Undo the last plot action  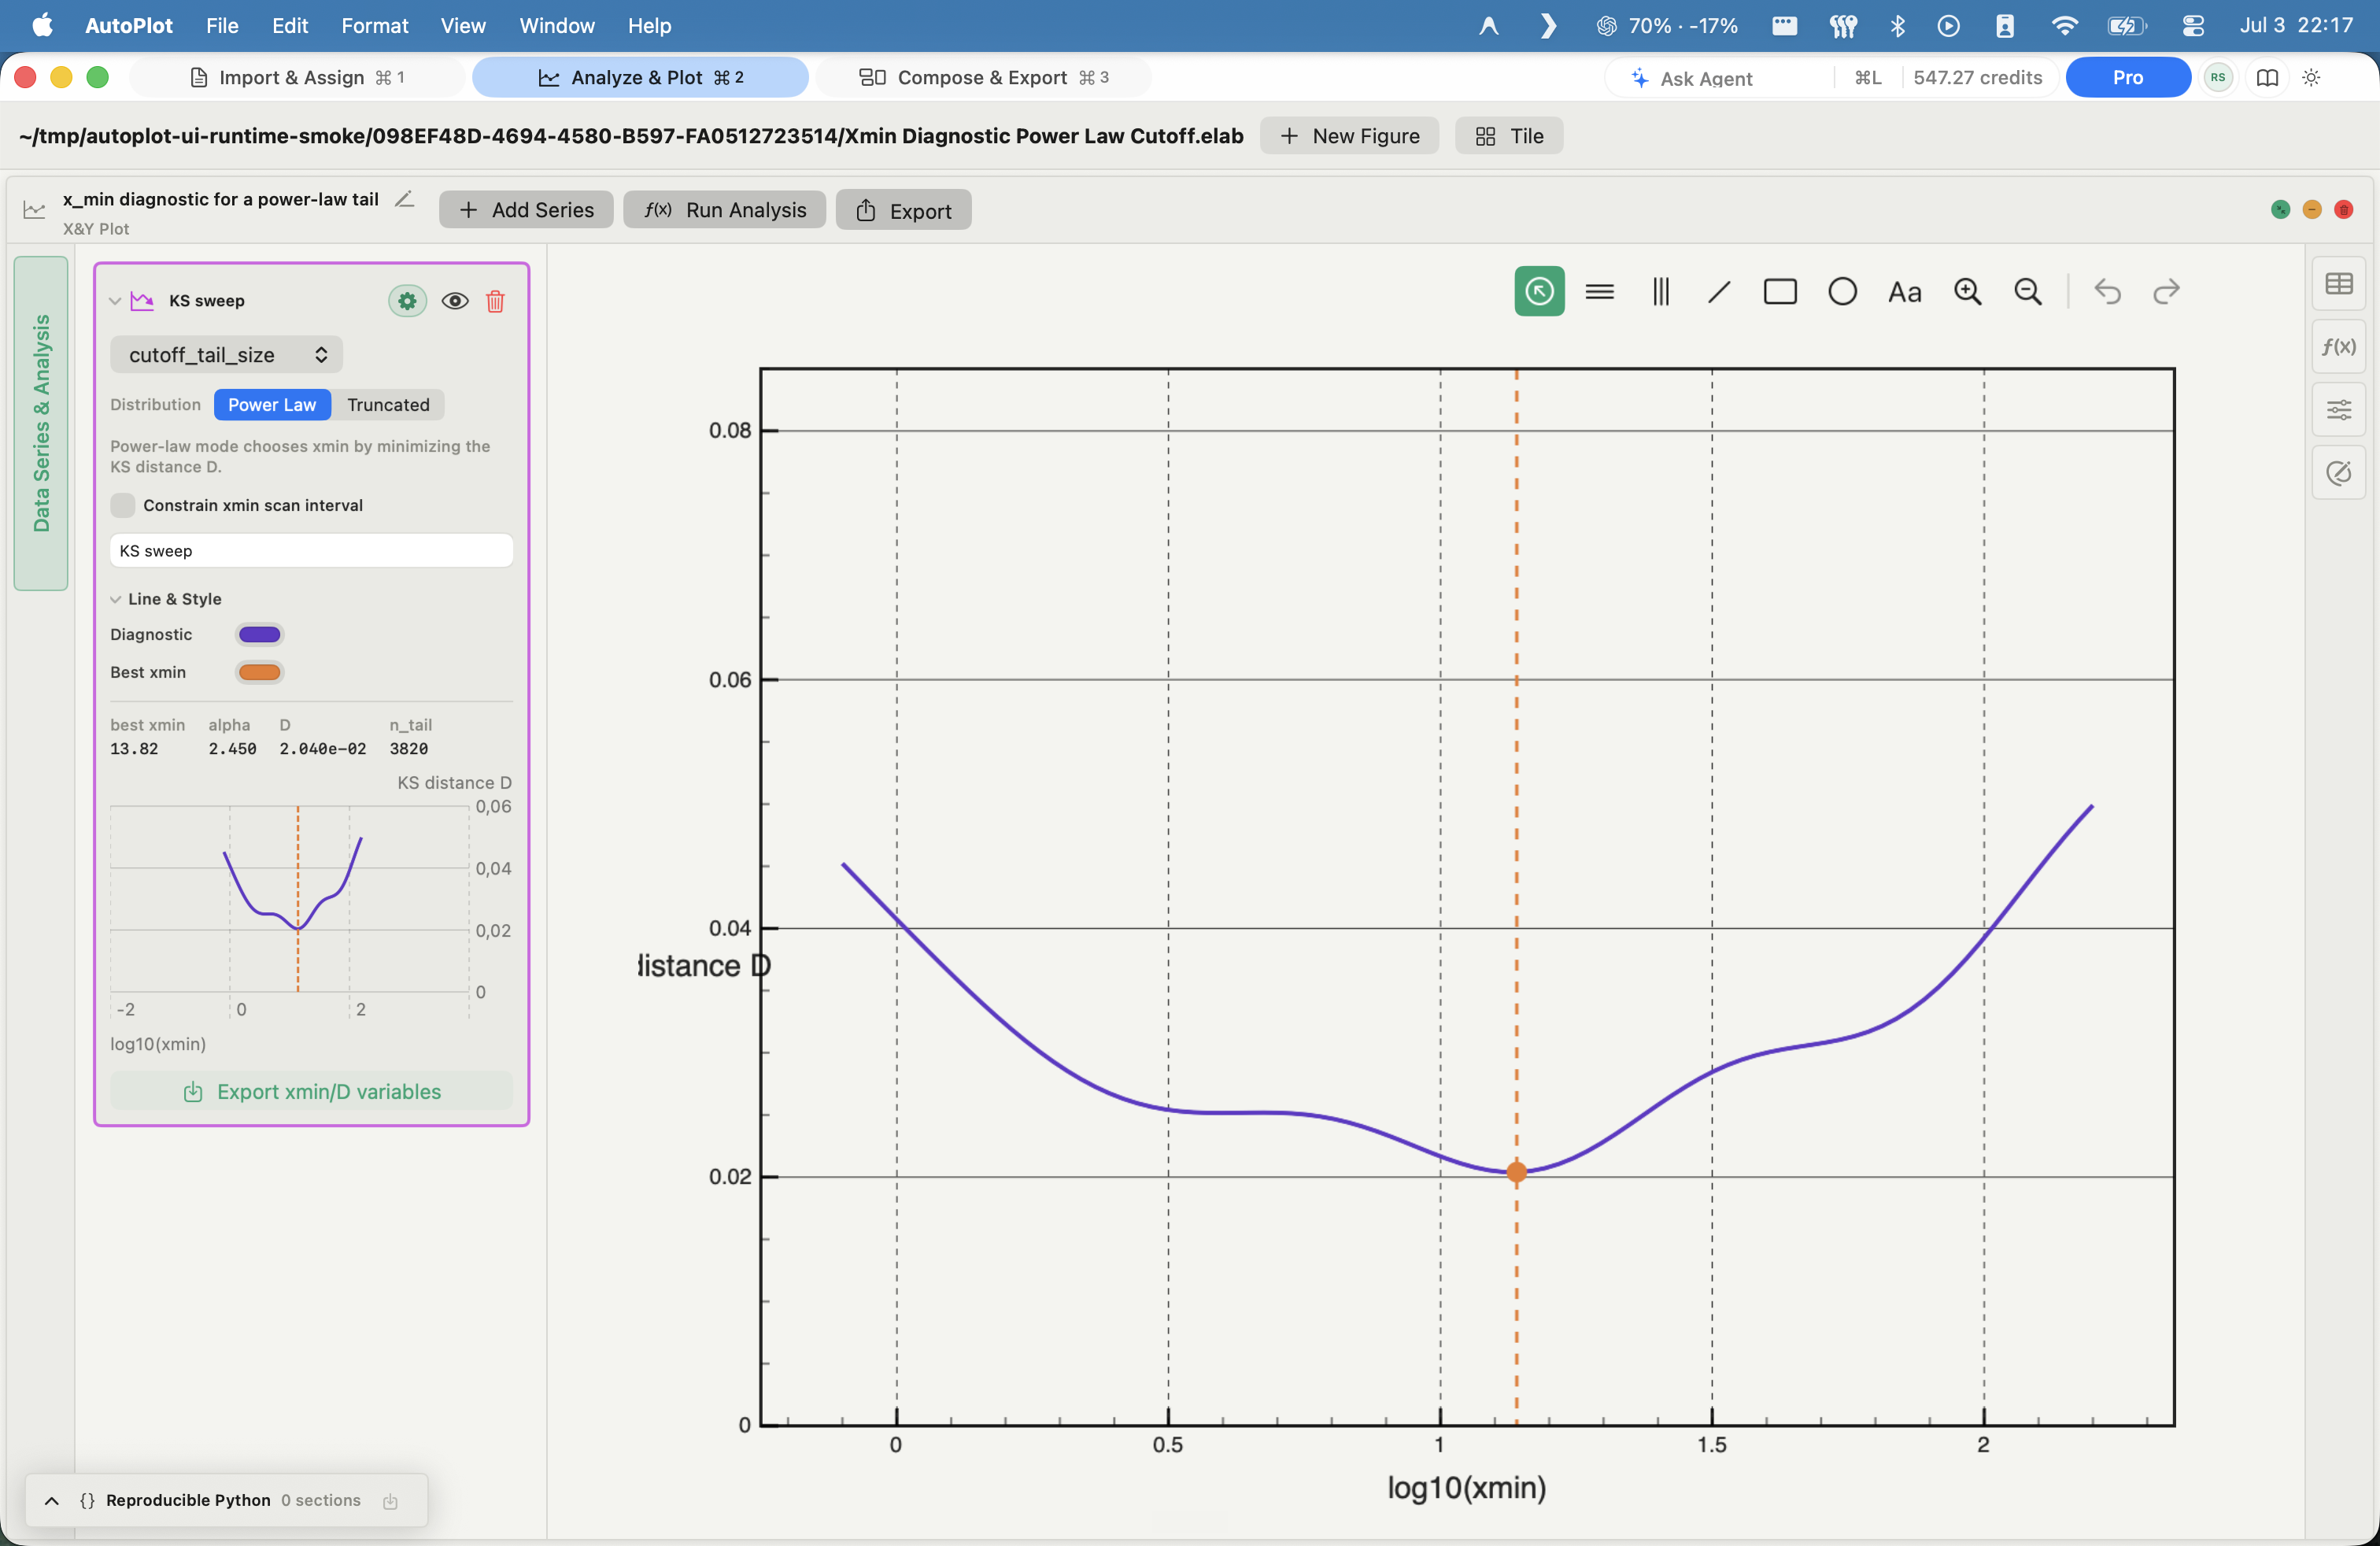pyautogui.click(x=2107, y=291)
